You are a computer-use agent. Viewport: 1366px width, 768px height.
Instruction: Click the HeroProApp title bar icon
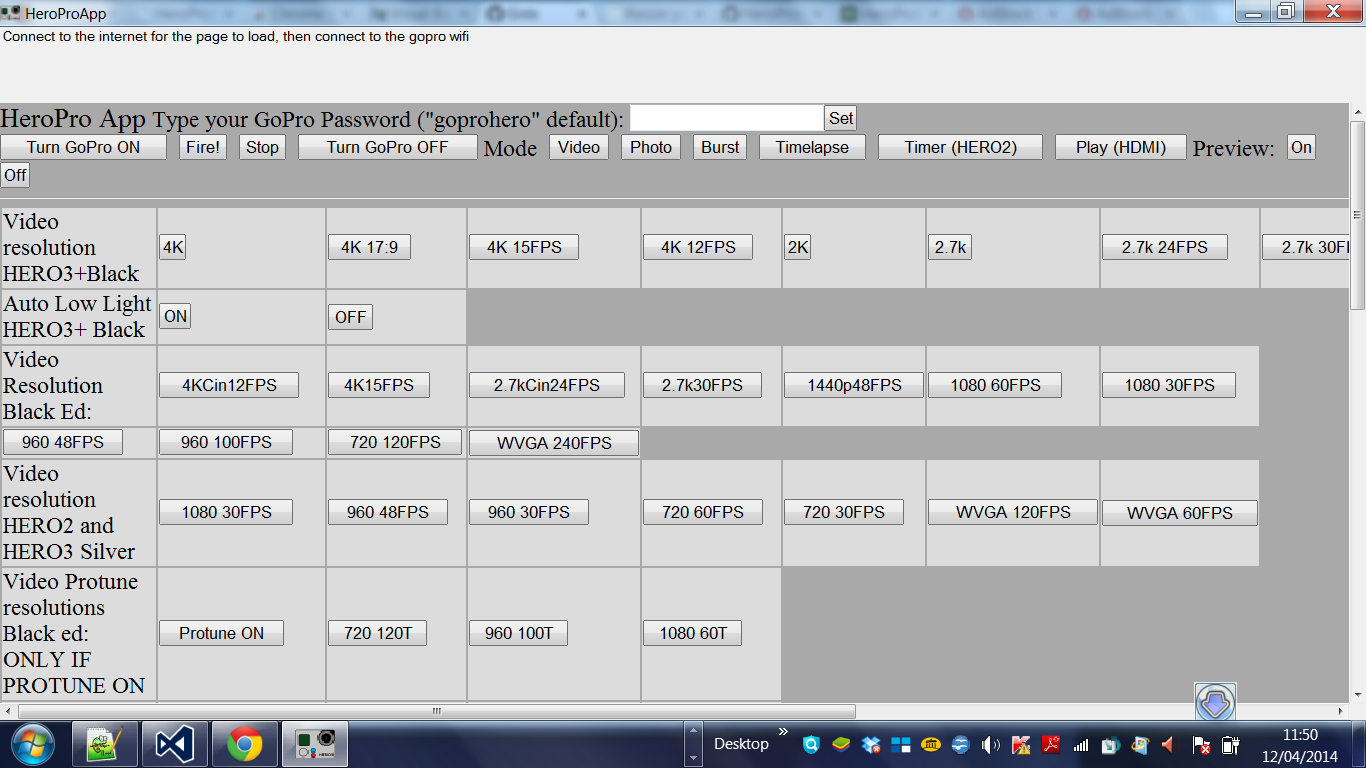click(11, 14)
